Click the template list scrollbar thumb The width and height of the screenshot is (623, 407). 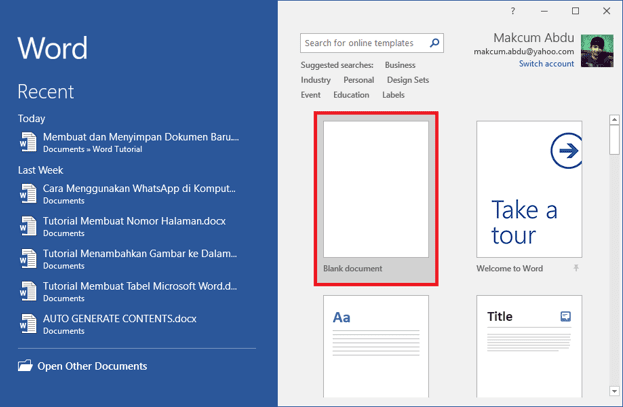pos(614,140)
